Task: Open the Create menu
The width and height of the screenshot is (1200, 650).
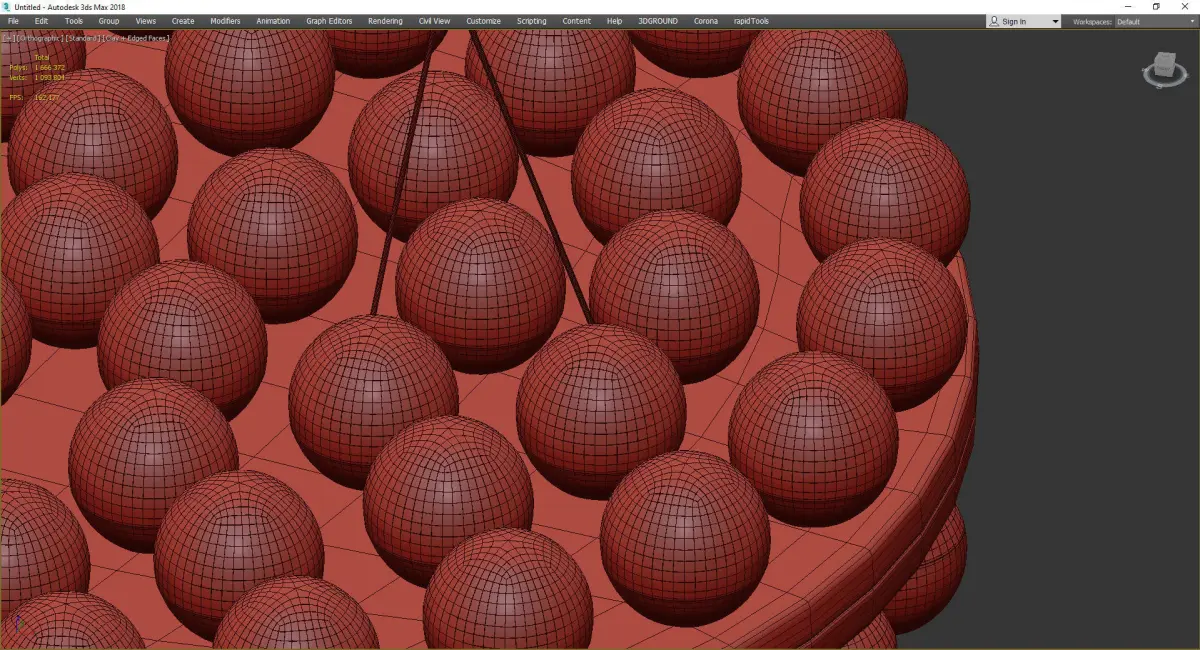Action: click(183, 21)
